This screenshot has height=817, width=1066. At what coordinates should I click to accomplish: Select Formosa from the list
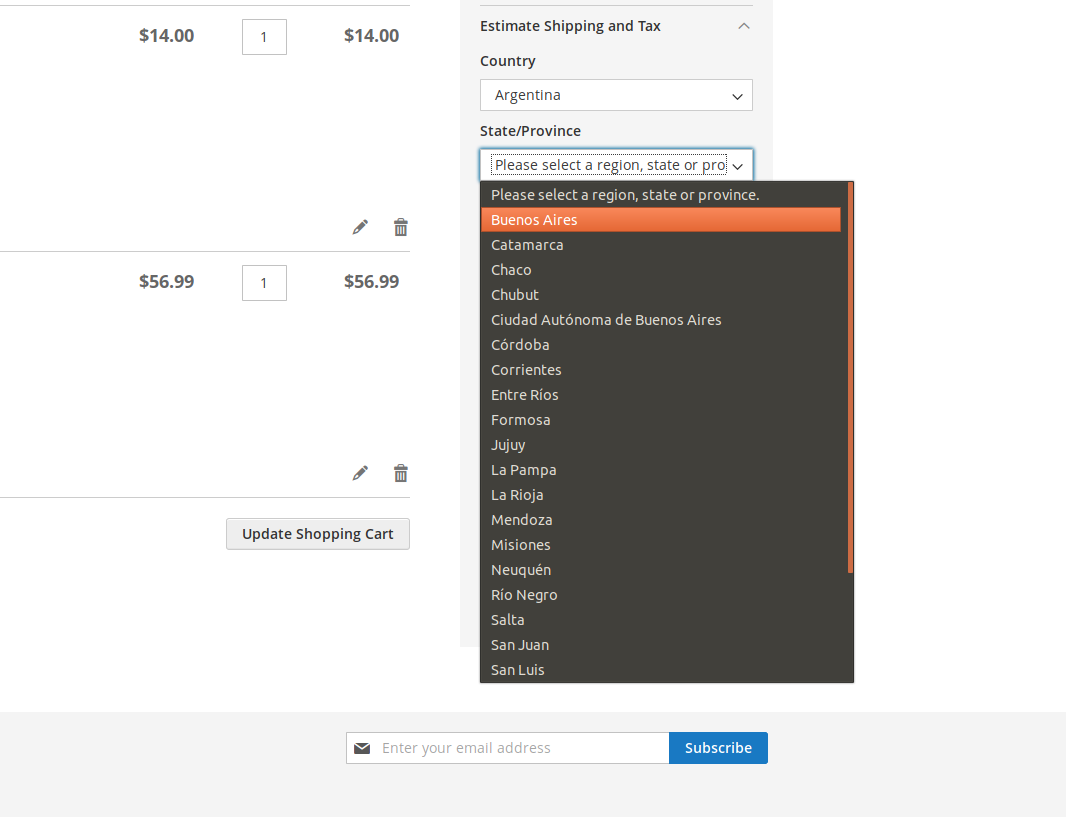tap(661, 420)
